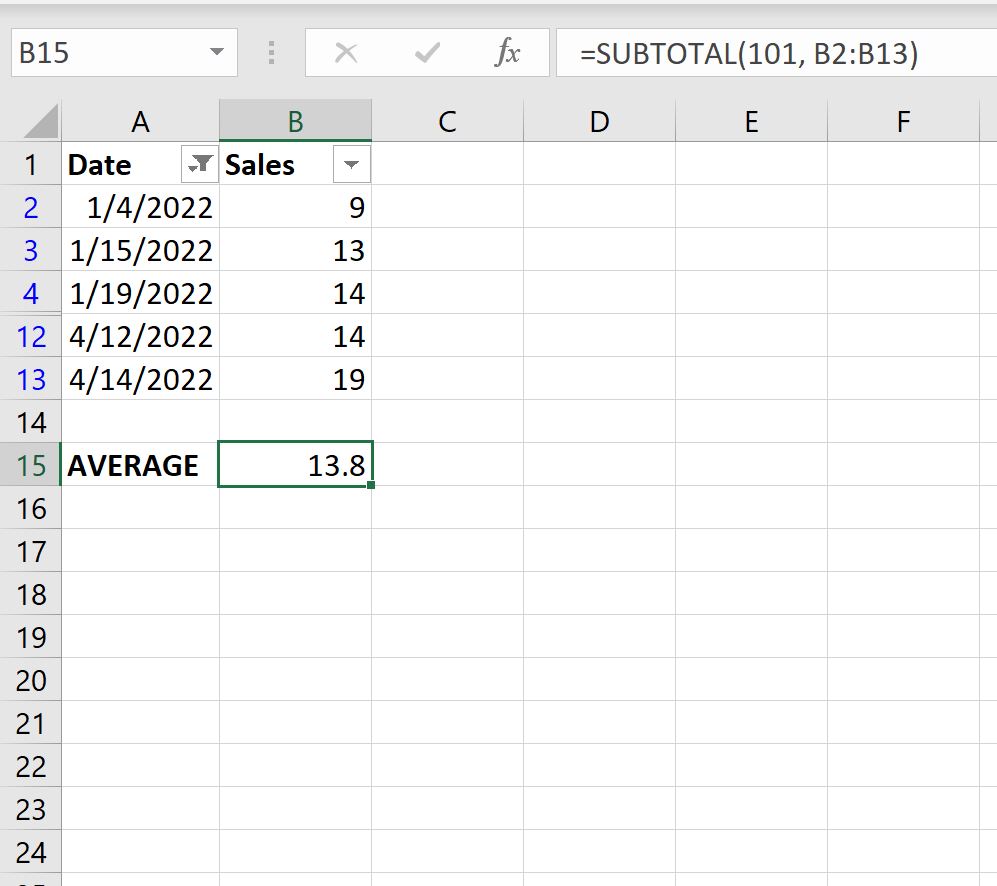
Task: Click inside the Name Box showing B15
Action: tap(100, 55)
